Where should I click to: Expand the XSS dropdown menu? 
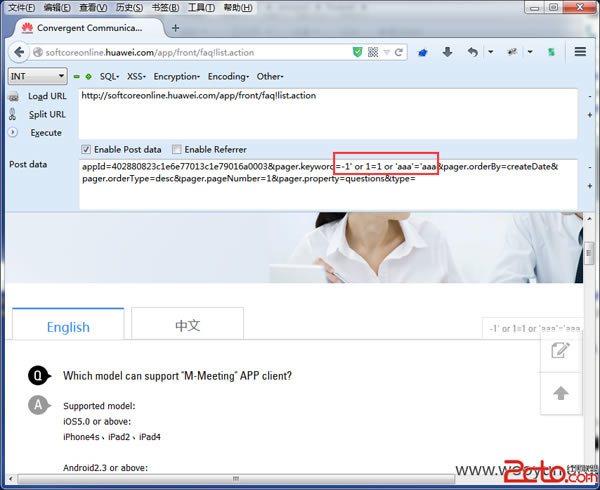137,76
